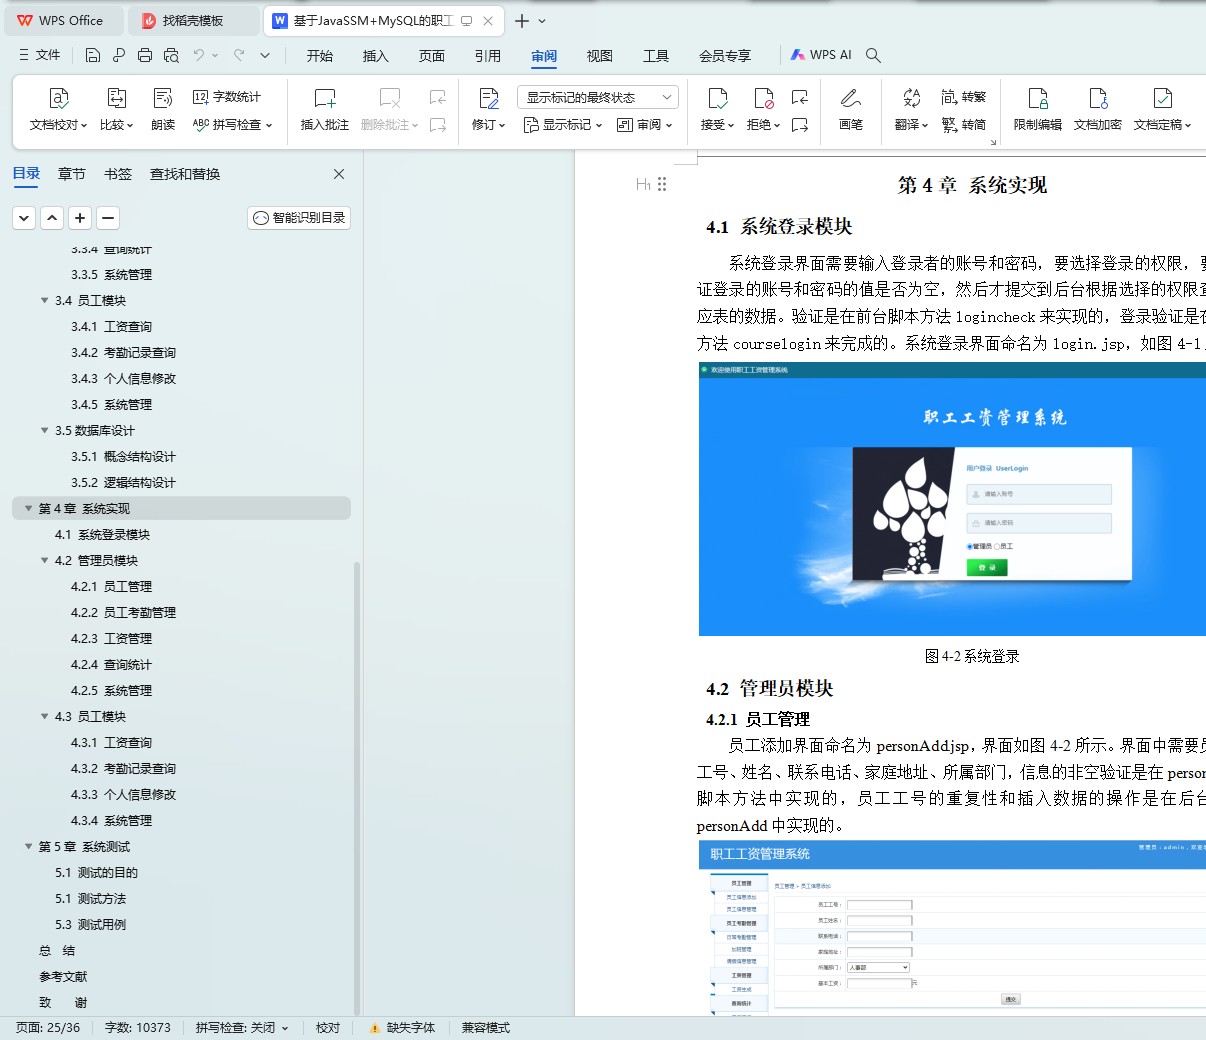The height and width of the screenshot is (1040, 1206).
Task: Open the 显示标记 dropdown
Action: point(563,125)
